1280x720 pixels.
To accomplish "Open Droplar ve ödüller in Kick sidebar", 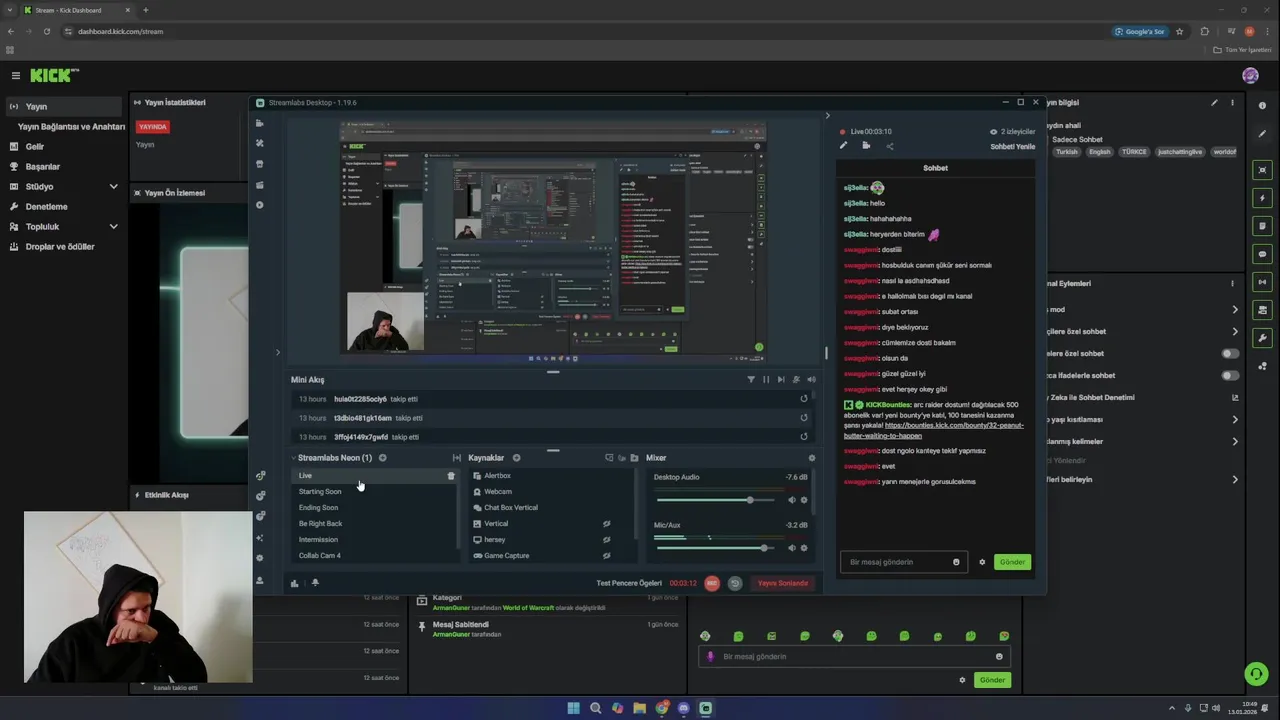I will tap(60, 247).
